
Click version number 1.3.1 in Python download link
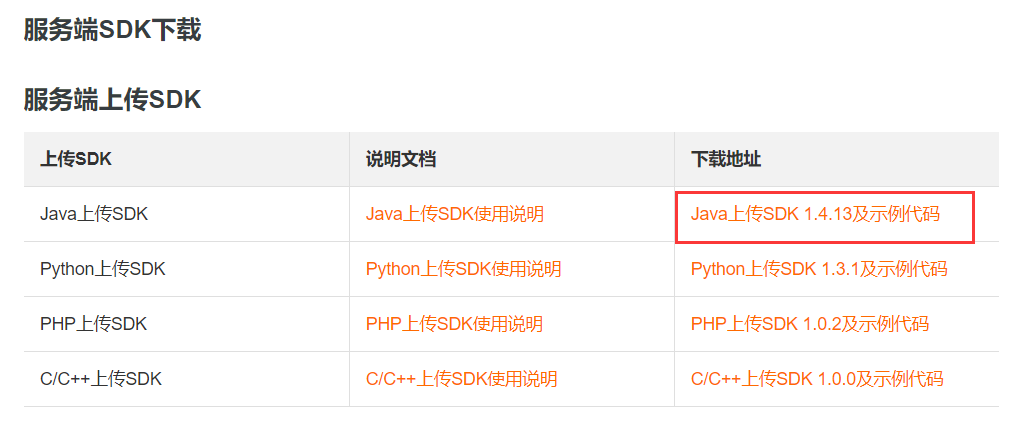pyautogui.click(x=840, y=269)
